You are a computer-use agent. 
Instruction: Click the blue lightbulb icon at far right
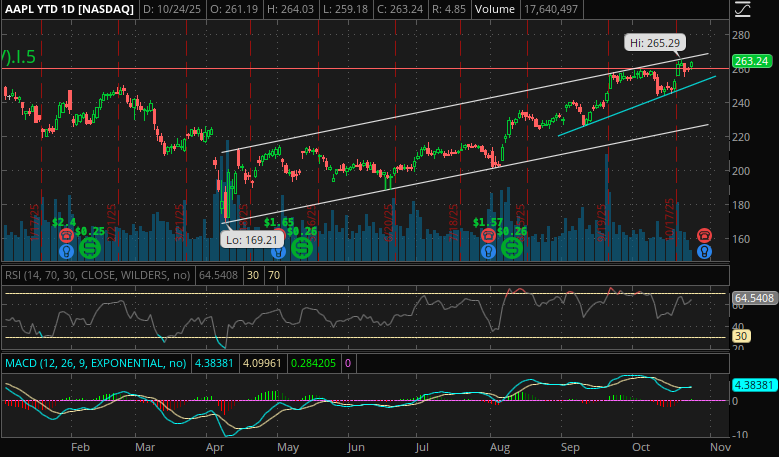click(x=704, y=251)
